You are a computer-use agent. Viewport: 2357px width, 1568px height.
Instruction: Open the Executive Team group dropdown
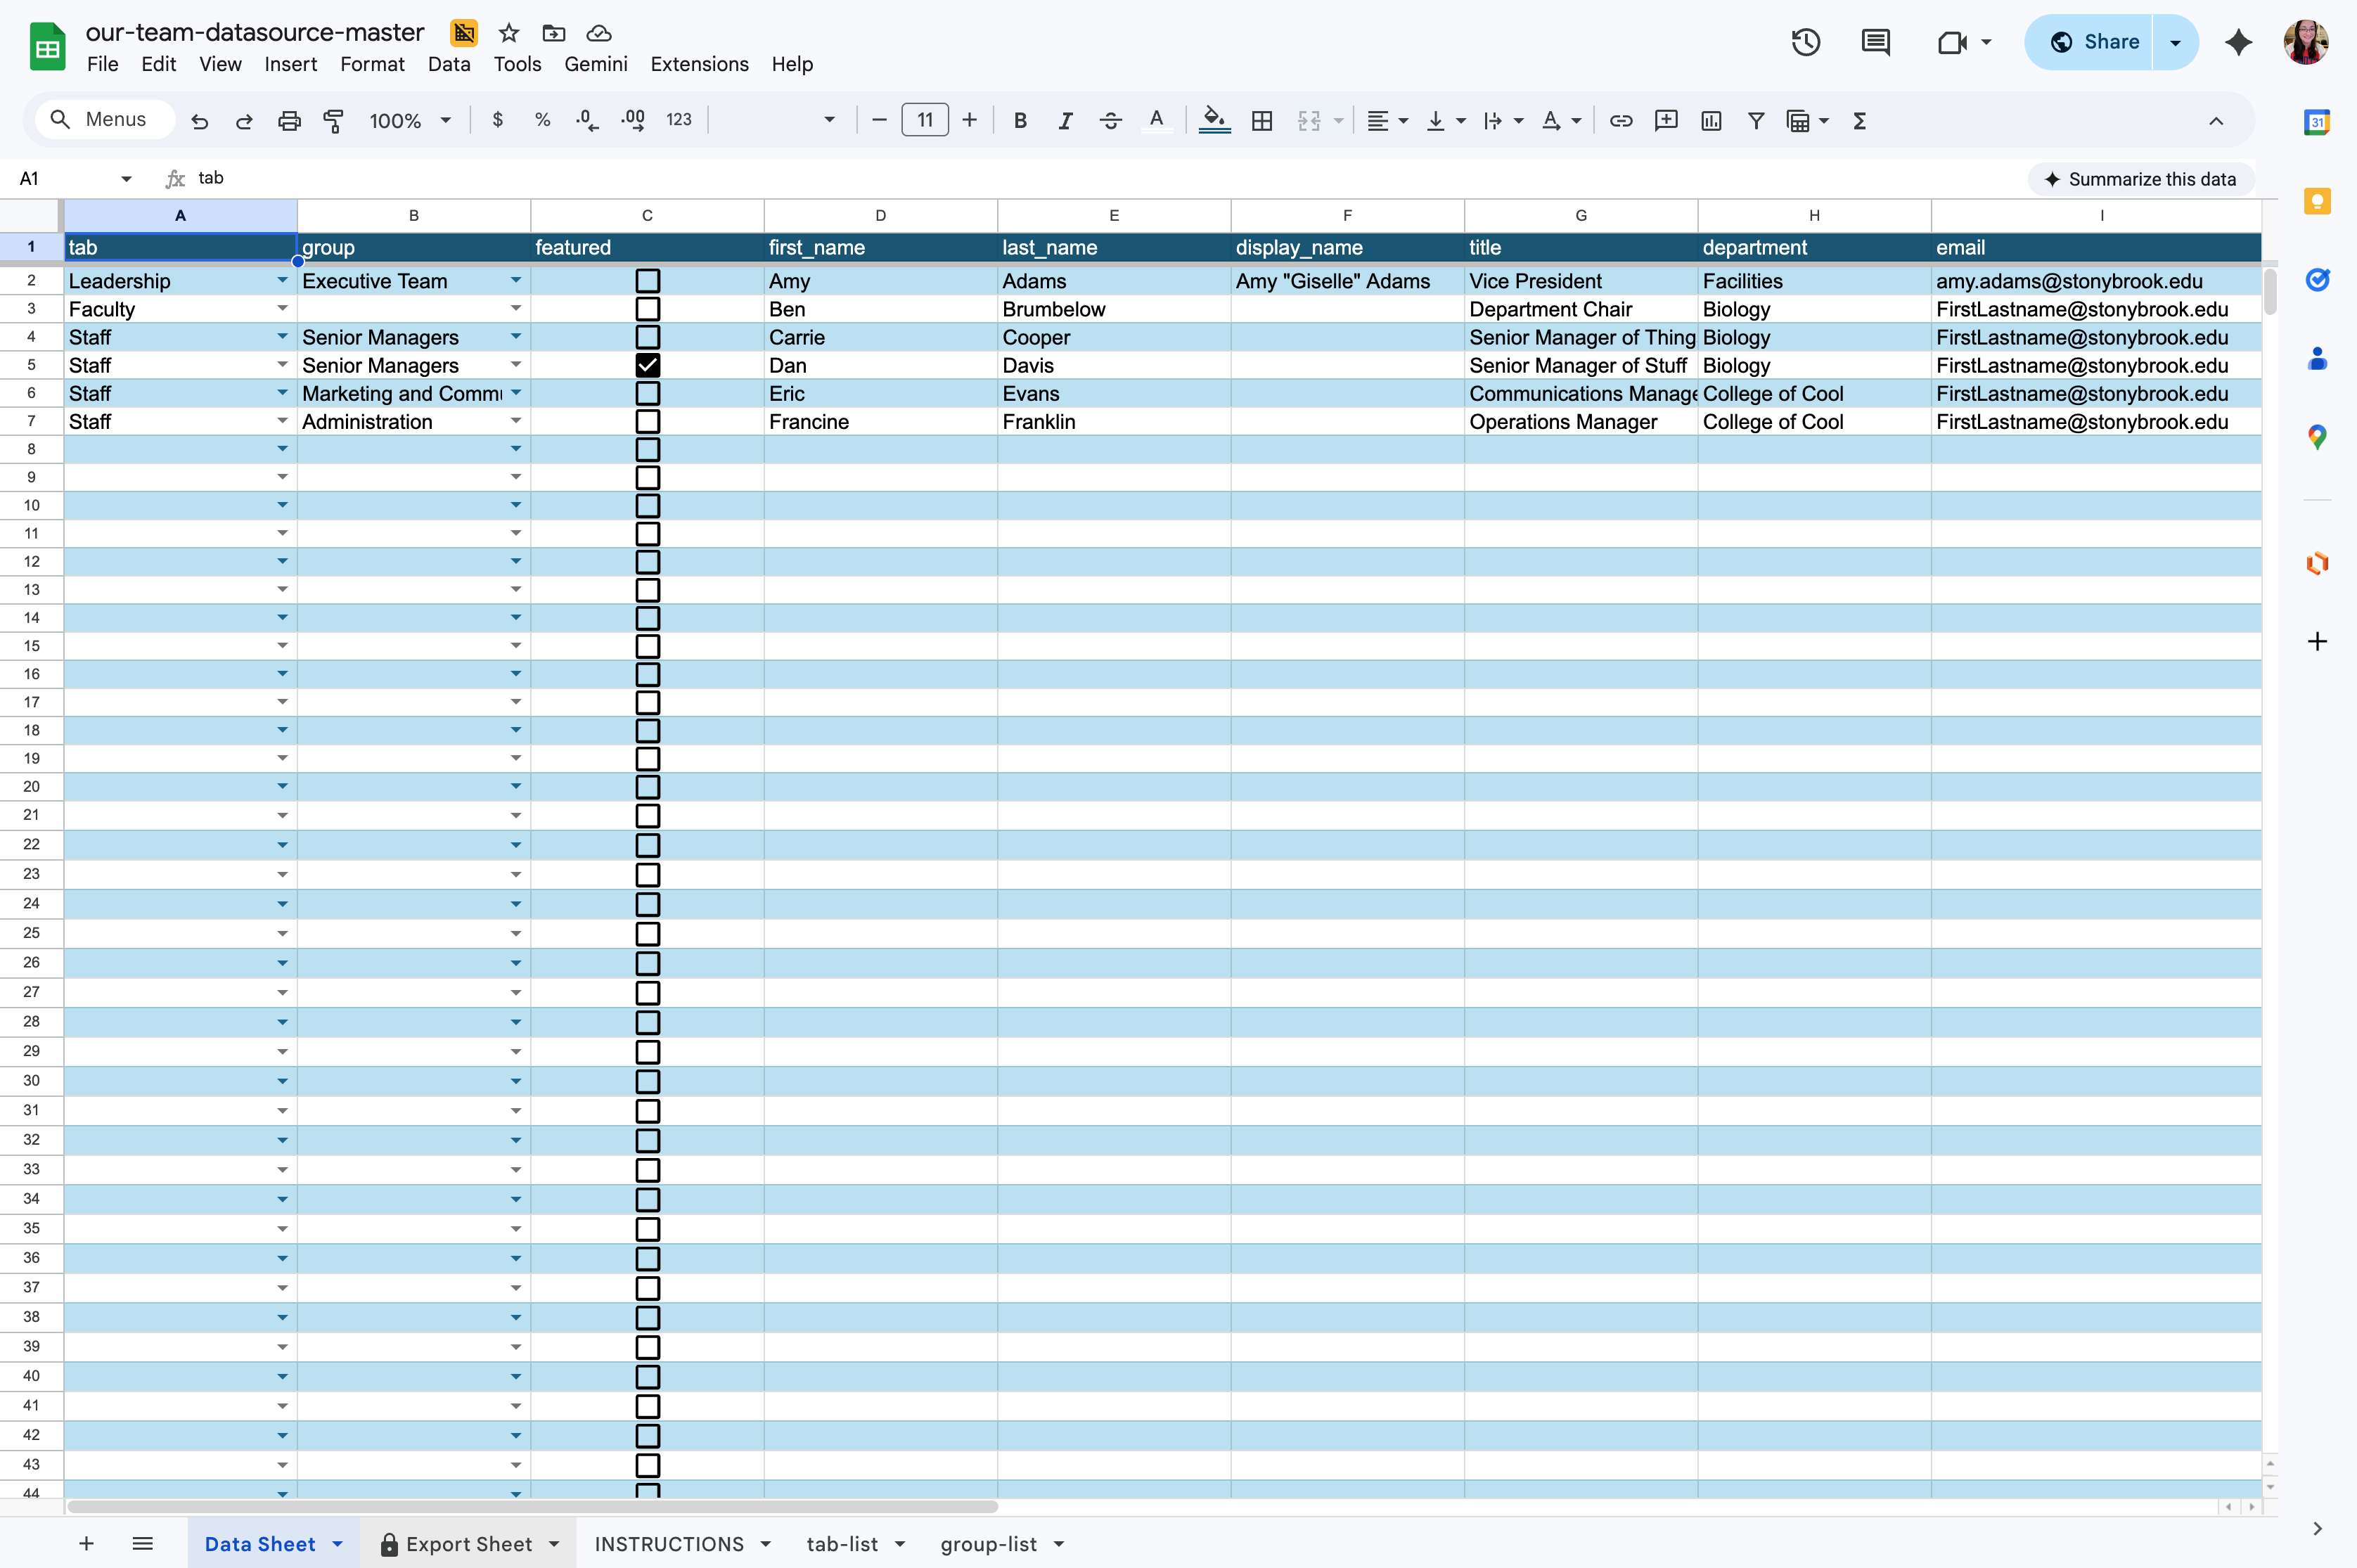(x=516, y=281)
